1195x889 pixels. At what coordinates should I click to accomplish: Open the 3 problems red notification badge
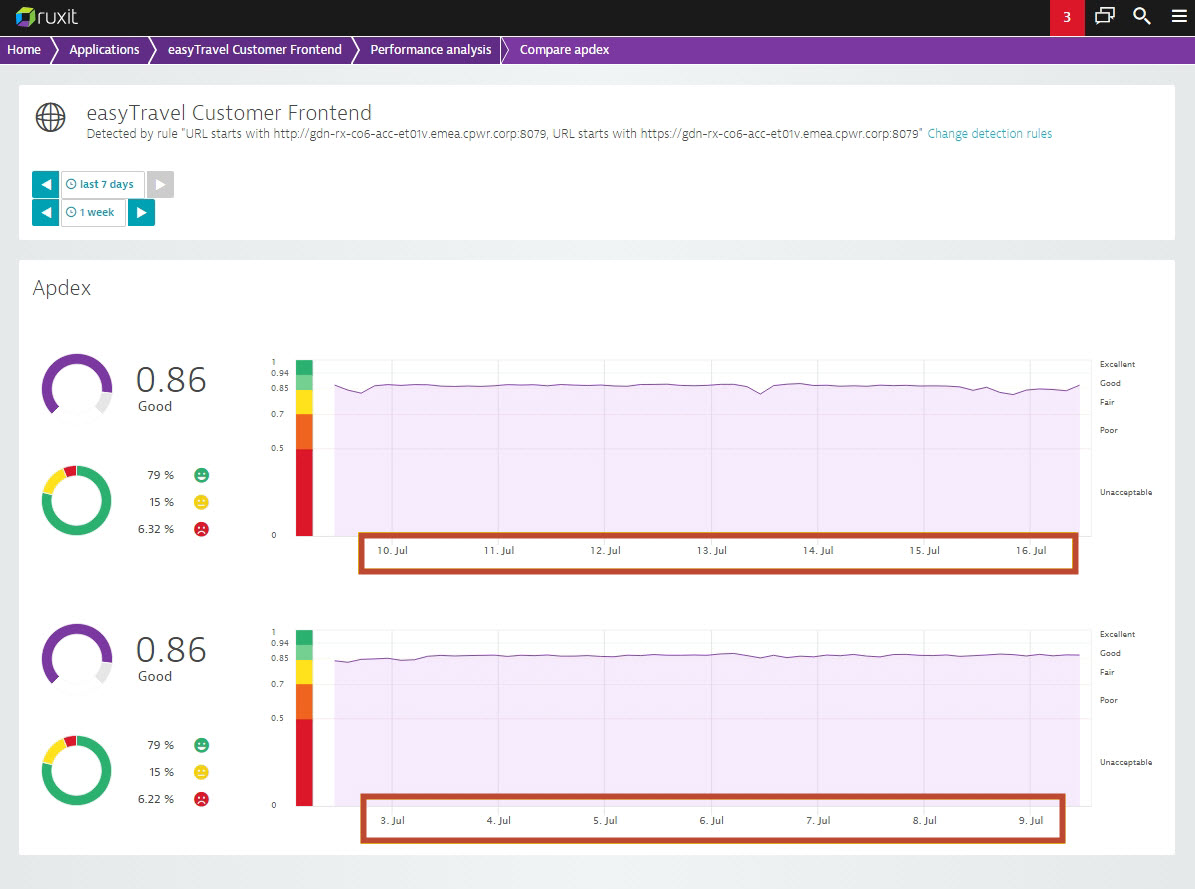[1067, 18]
